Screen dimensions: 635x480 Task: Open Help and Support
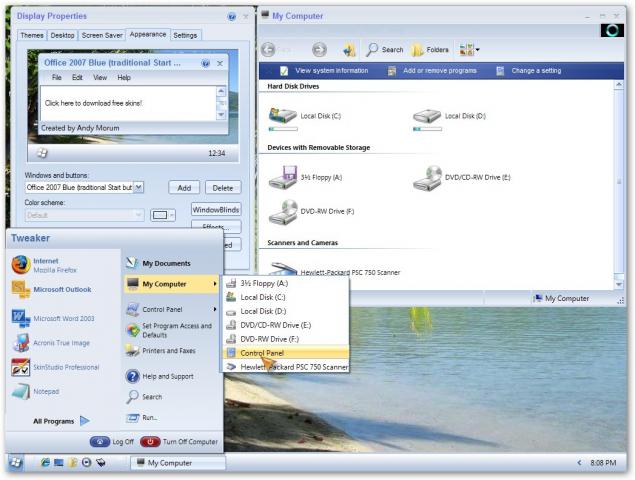coord(160,376)
